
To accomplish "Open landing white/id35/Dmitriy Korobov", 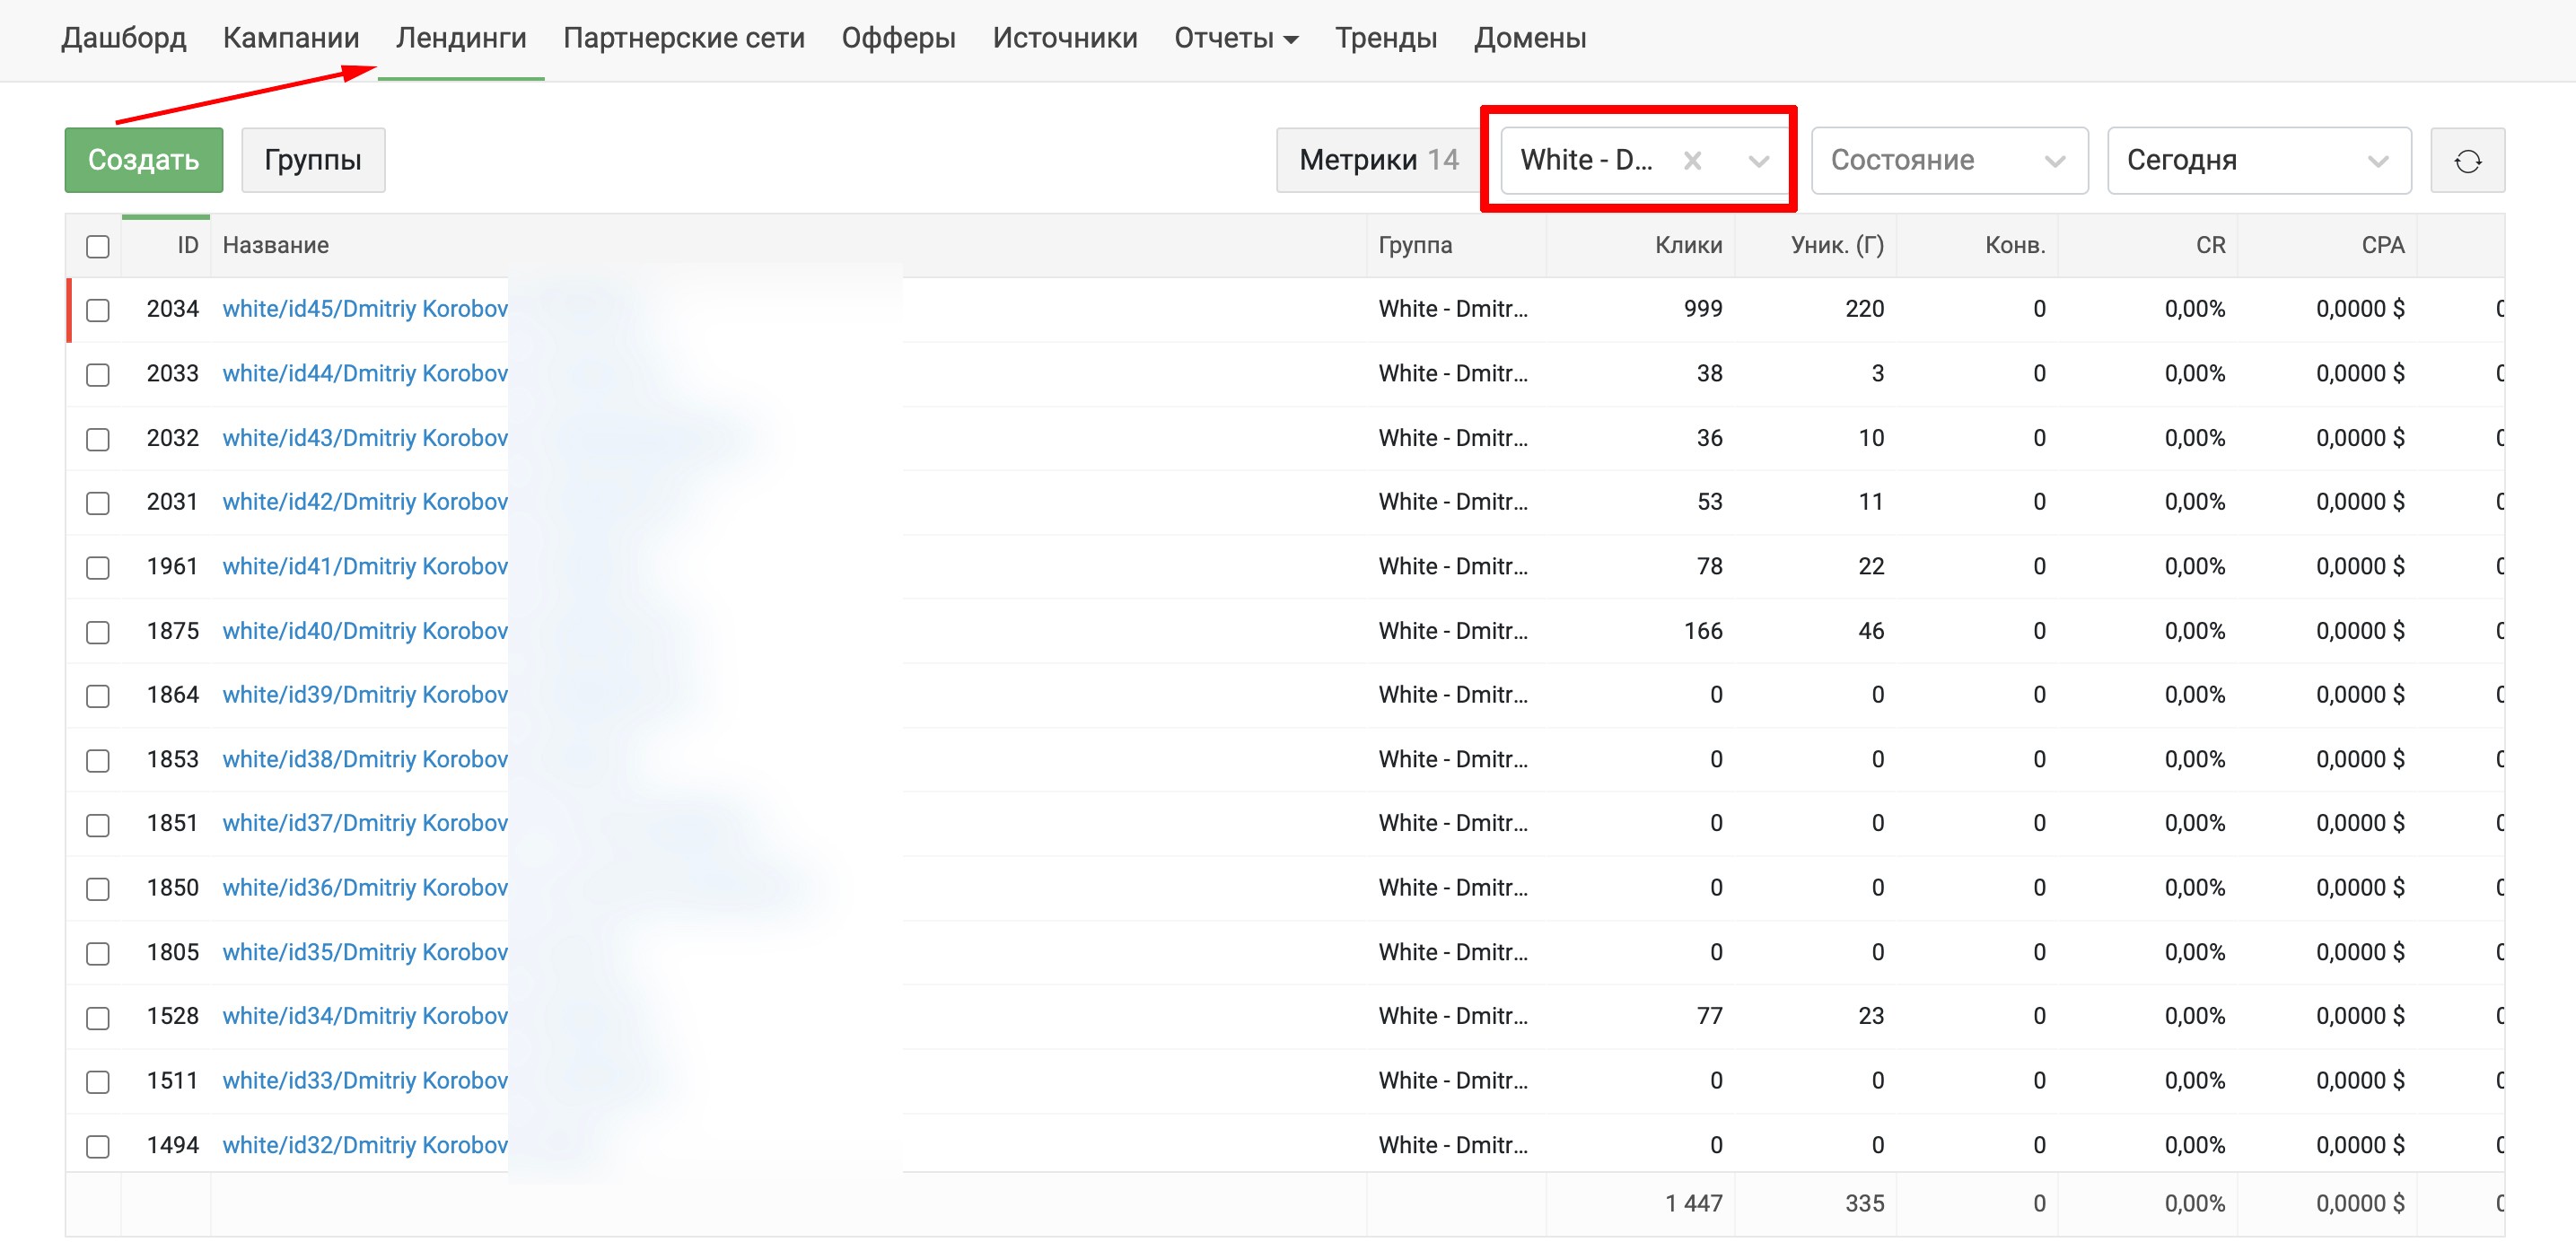I will pyautogui.click(x=365, y=952).
